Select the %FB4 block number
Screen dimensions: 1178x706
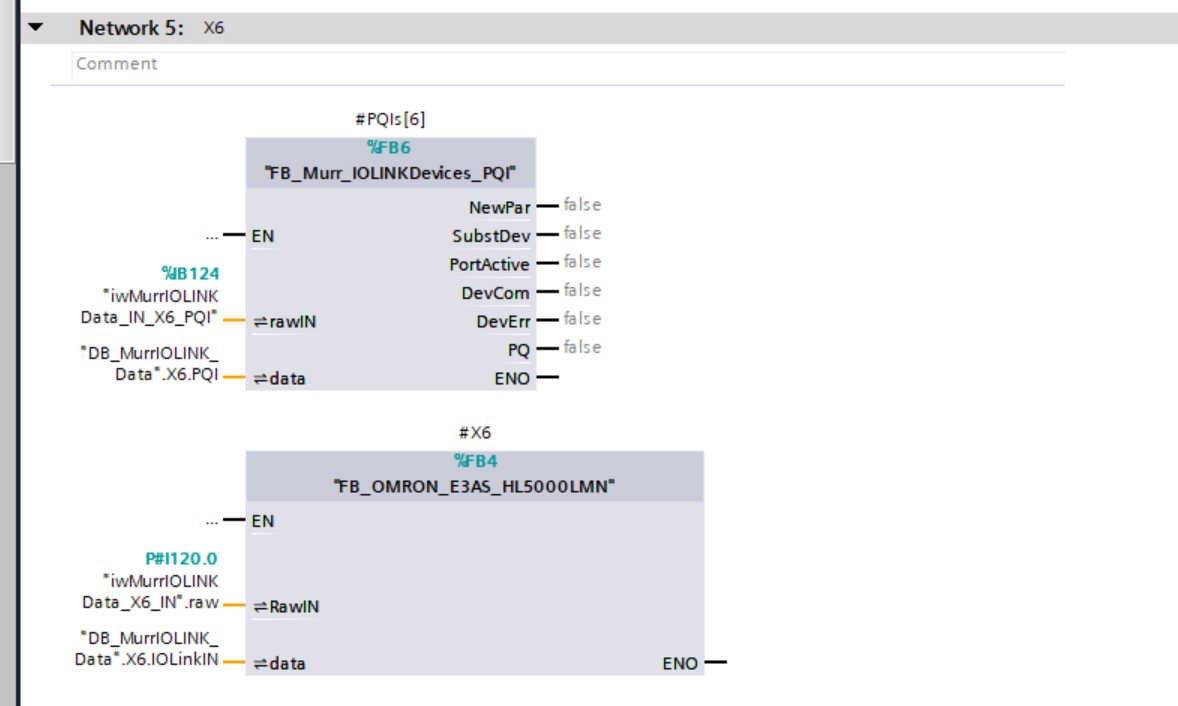[x=476, y=460]
